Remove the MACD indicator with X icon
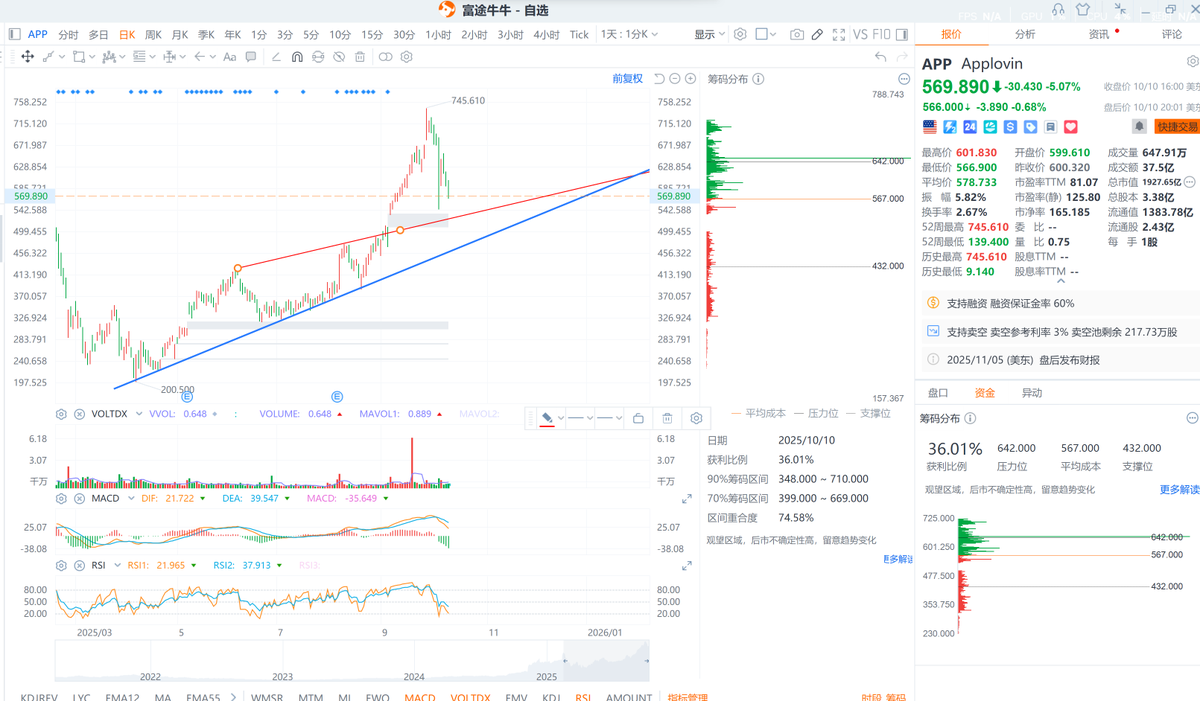This screenshot has height=701, width=1200. (79, 498)
